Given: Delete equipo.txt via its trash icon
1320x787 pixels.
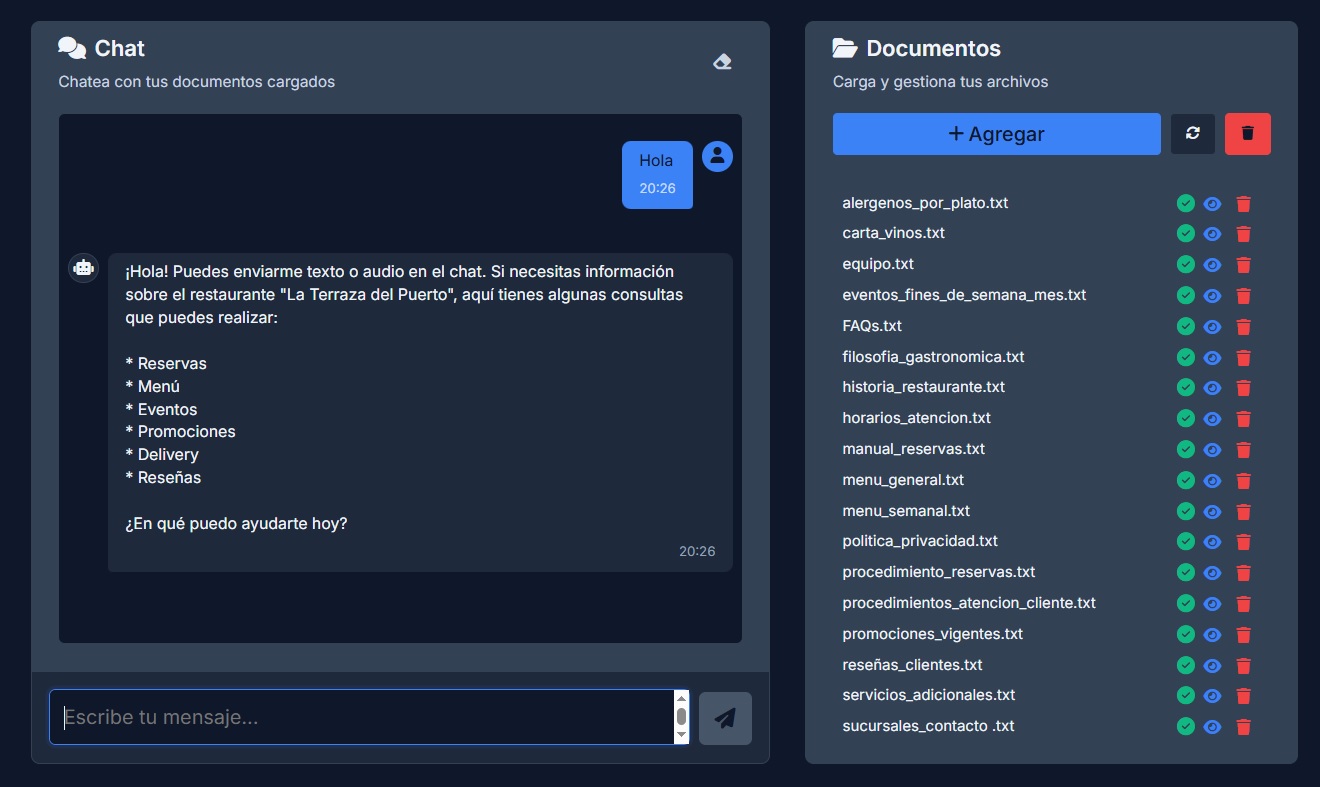Looking at the screenshot, I should point(1243,264).
